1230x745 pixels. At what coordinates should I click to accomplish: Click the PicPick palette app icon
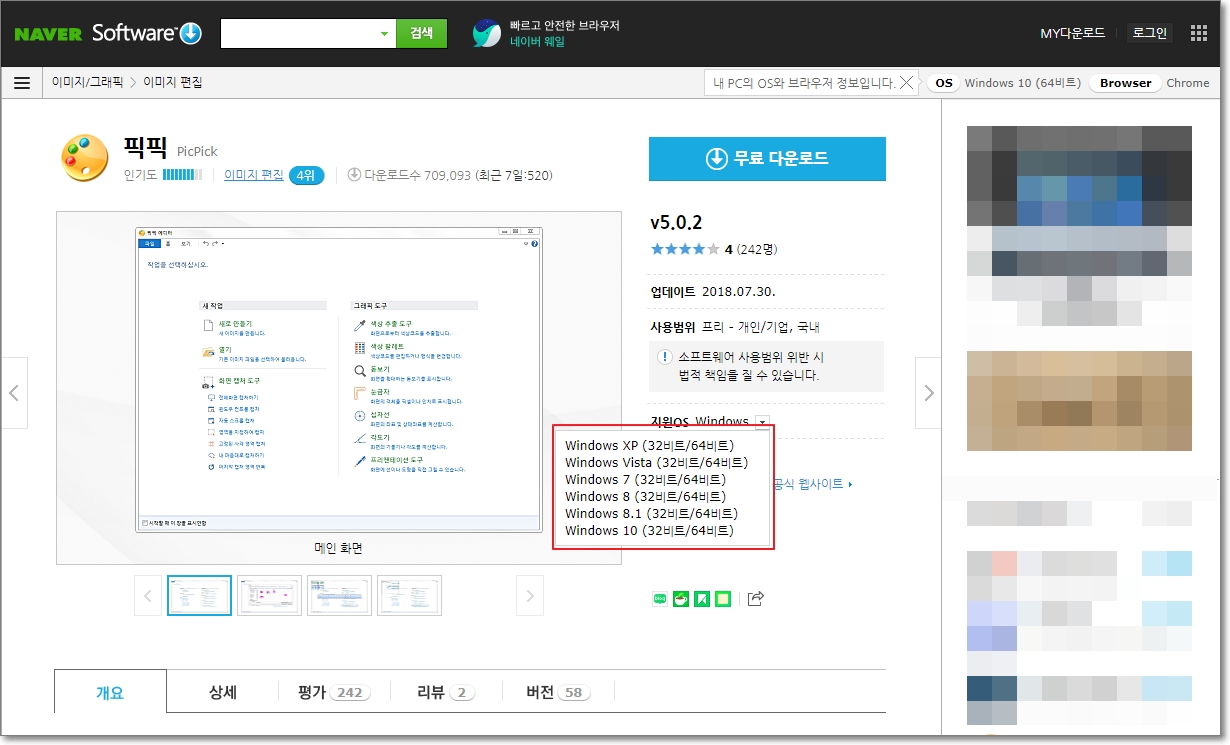point(84,158)
